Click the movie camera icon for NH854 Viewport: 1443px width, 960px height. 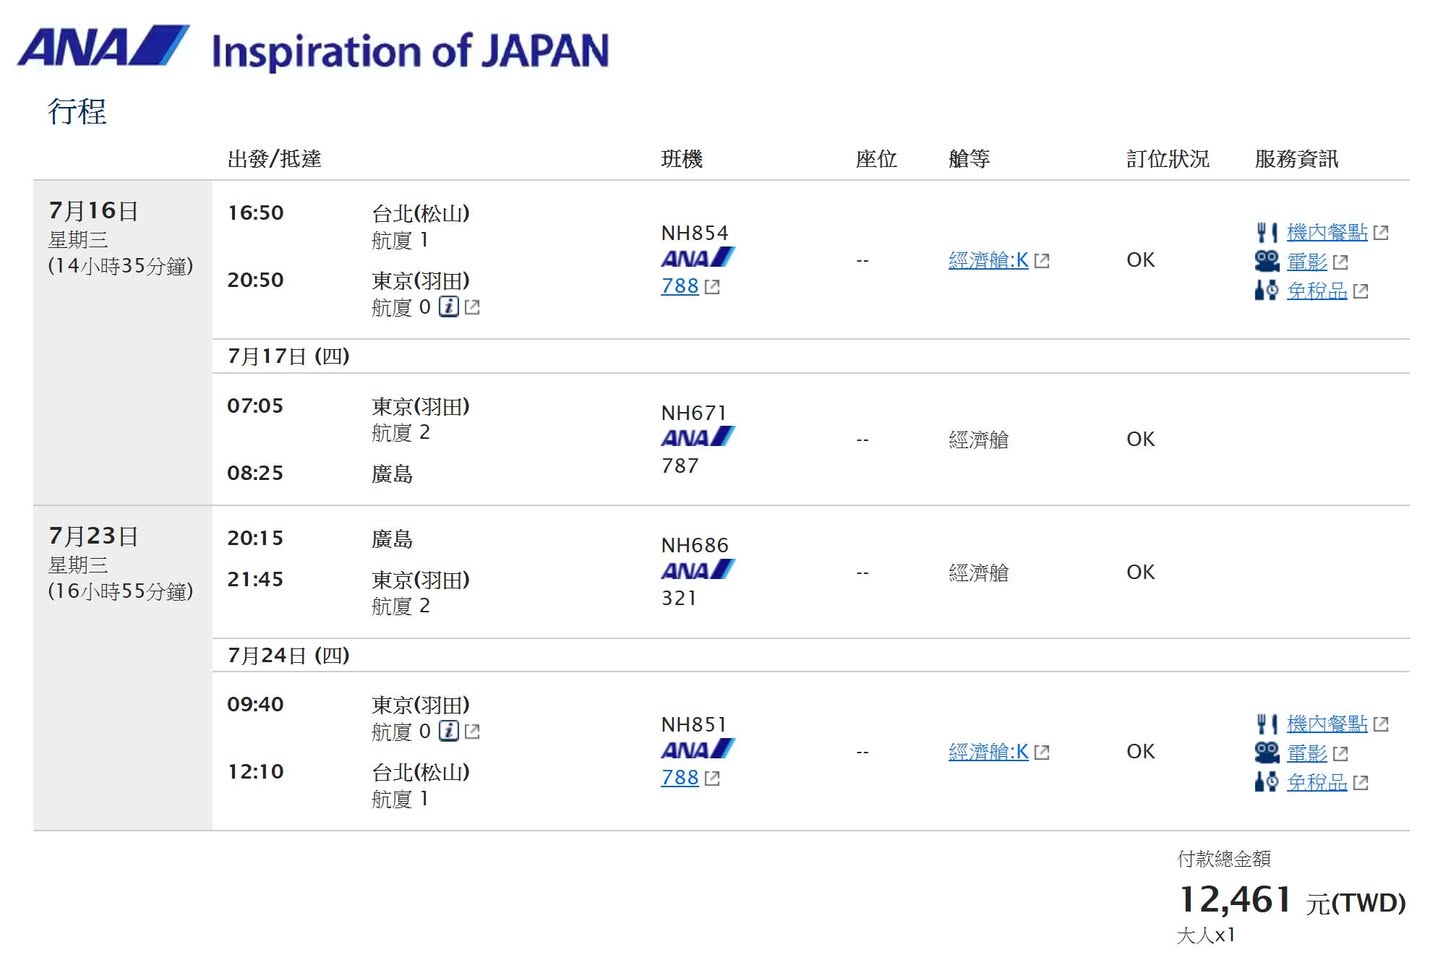tap(1266, 262)
